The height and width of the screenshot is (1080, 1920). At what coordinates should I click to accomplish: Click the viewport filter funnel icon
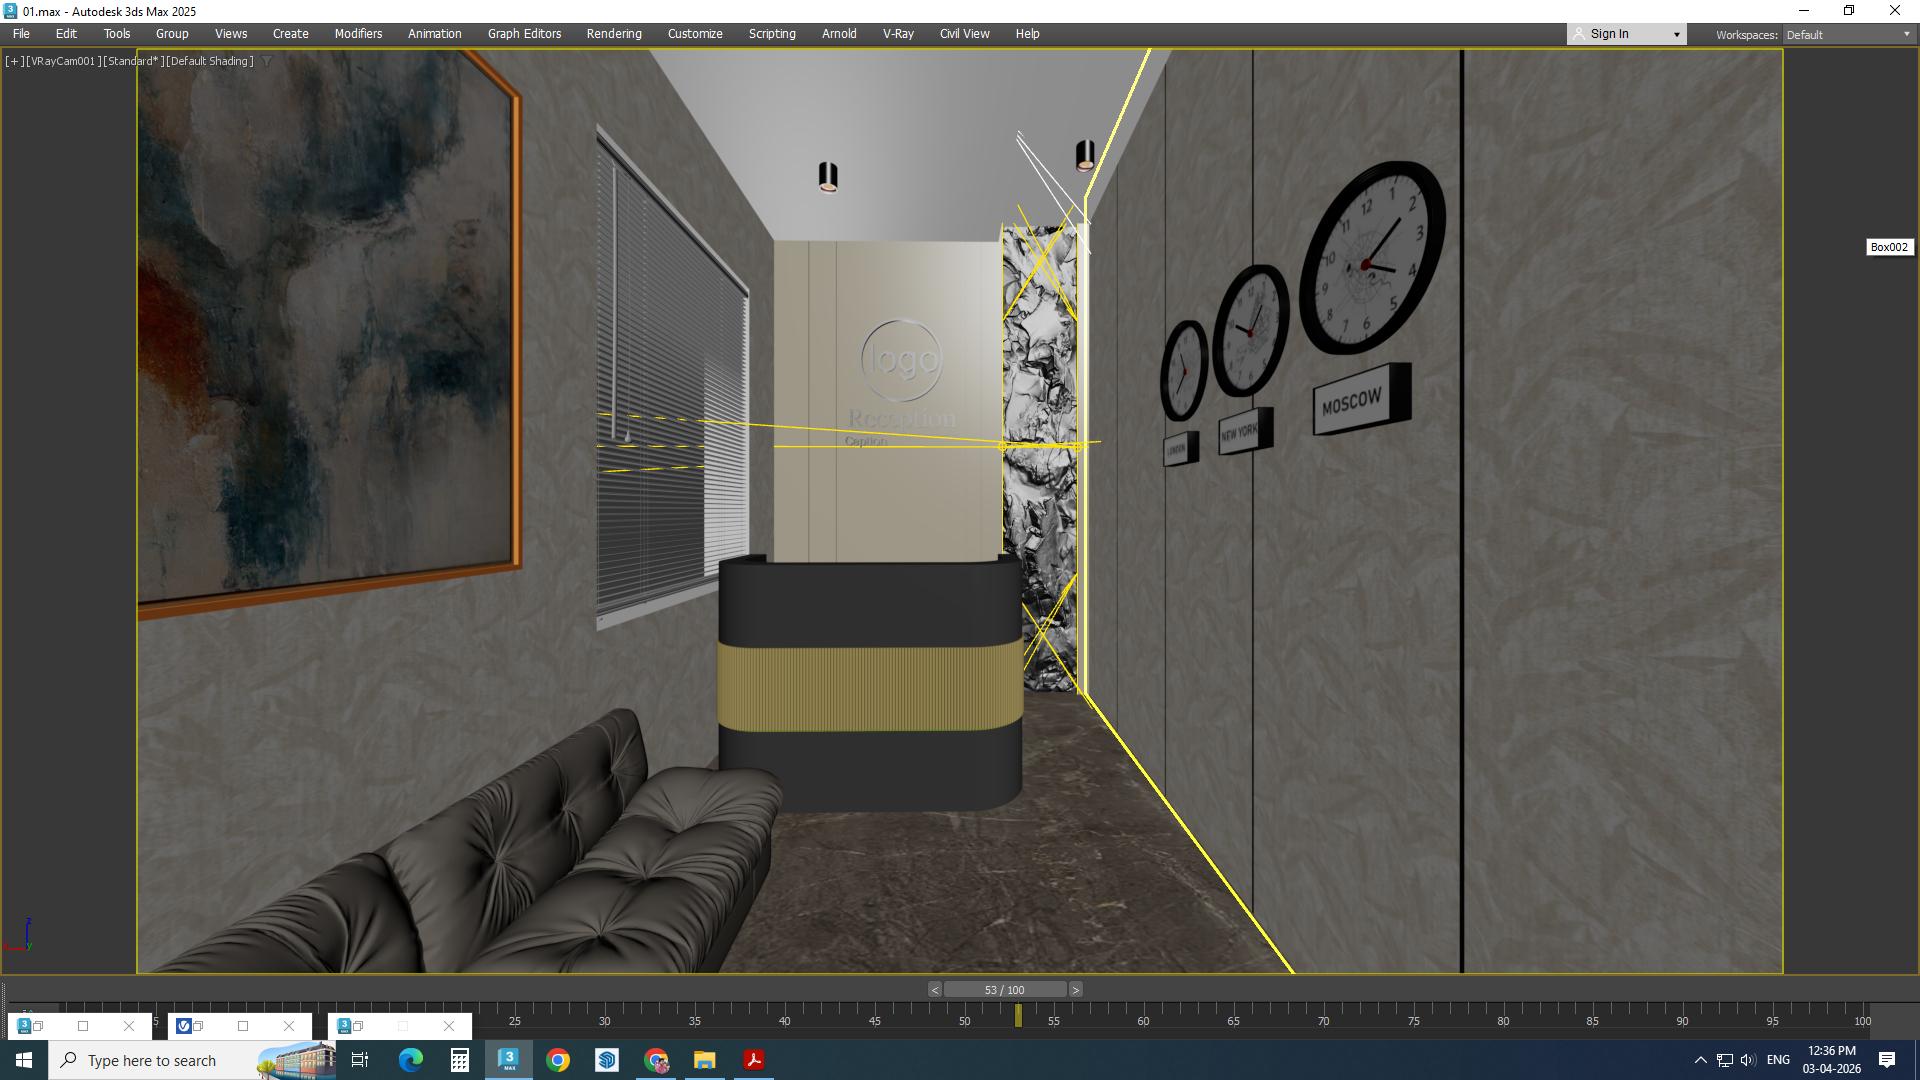point(267,61)
